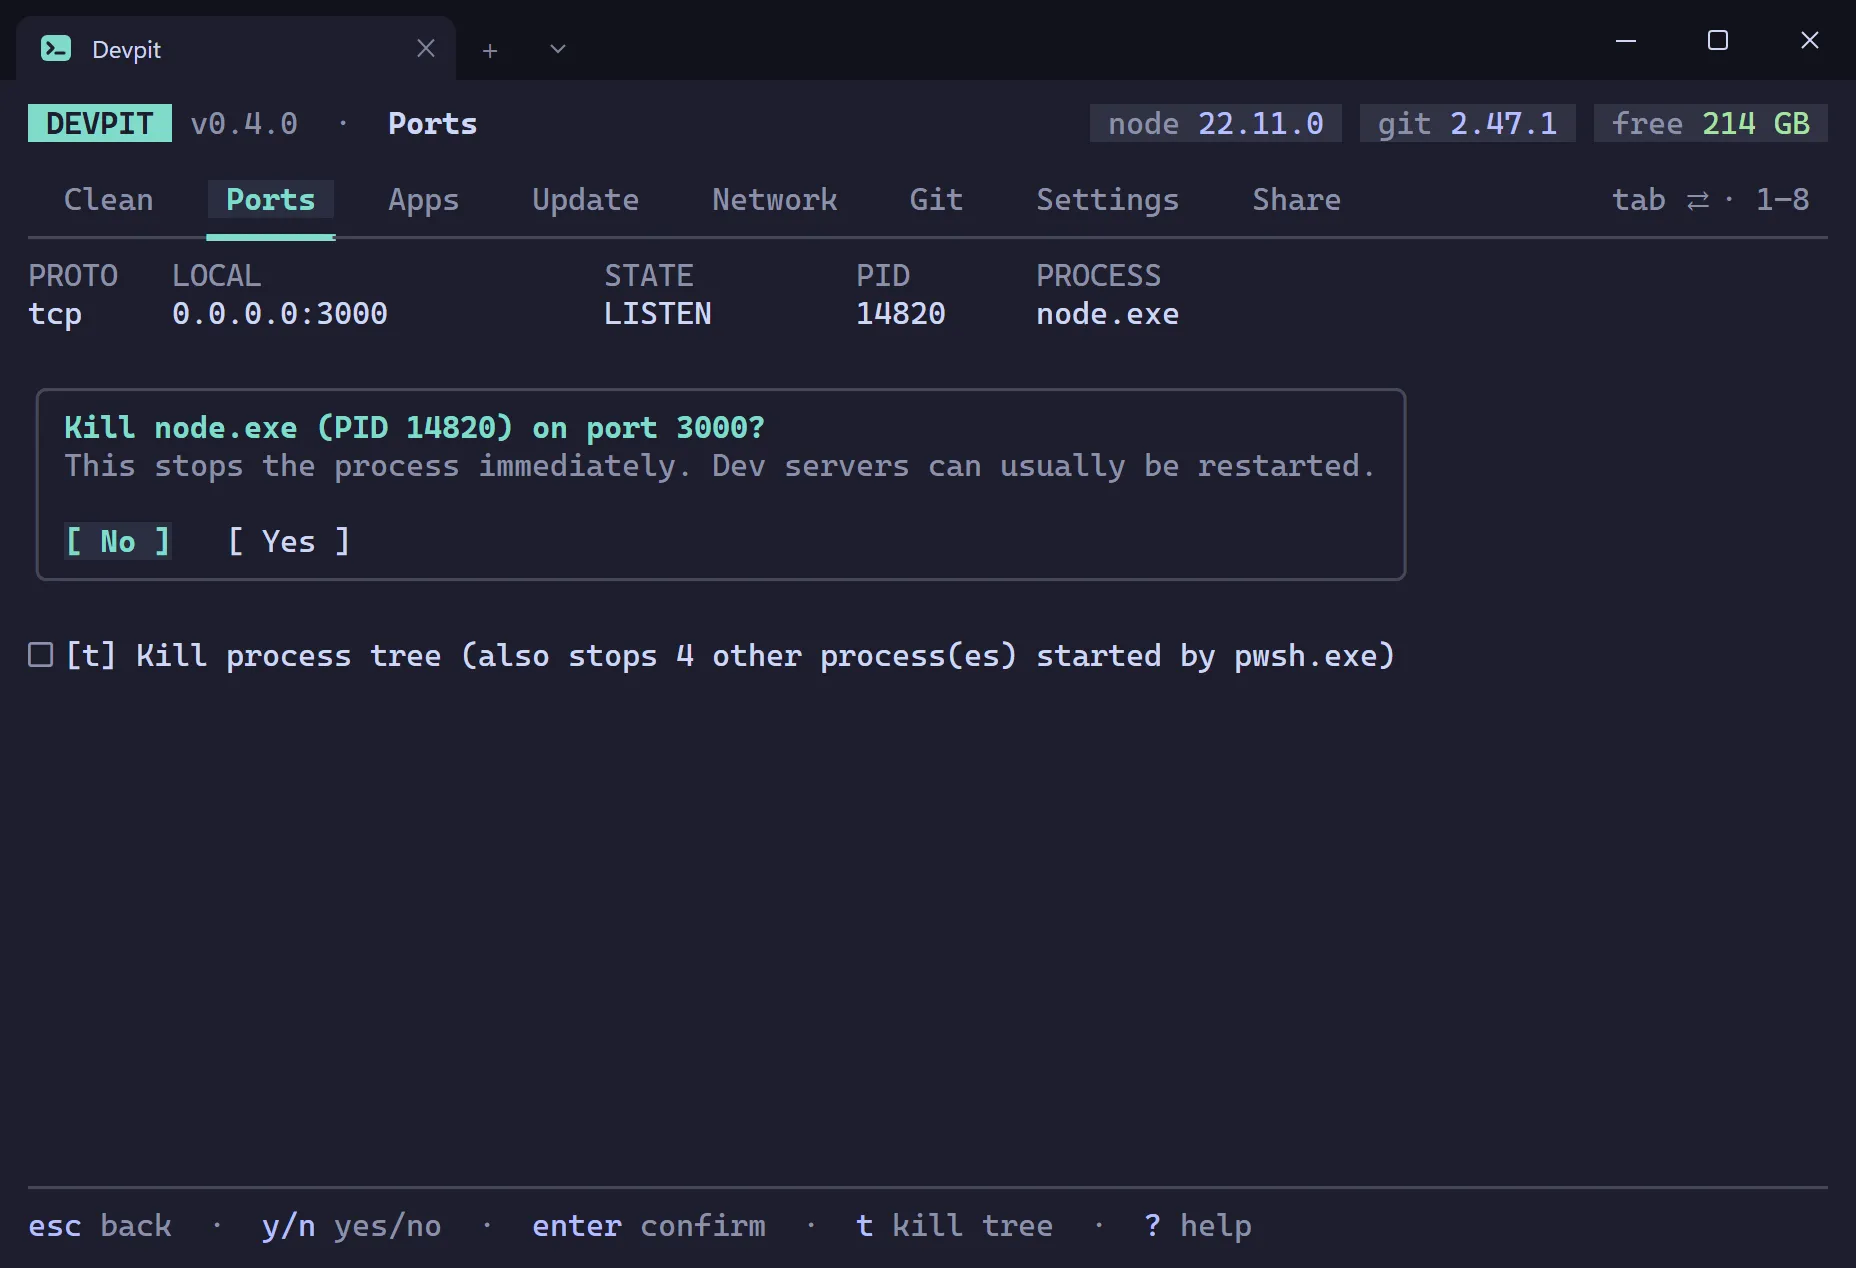Go to the Update tab
The image size is (1856, 1268).
point(586,200)
